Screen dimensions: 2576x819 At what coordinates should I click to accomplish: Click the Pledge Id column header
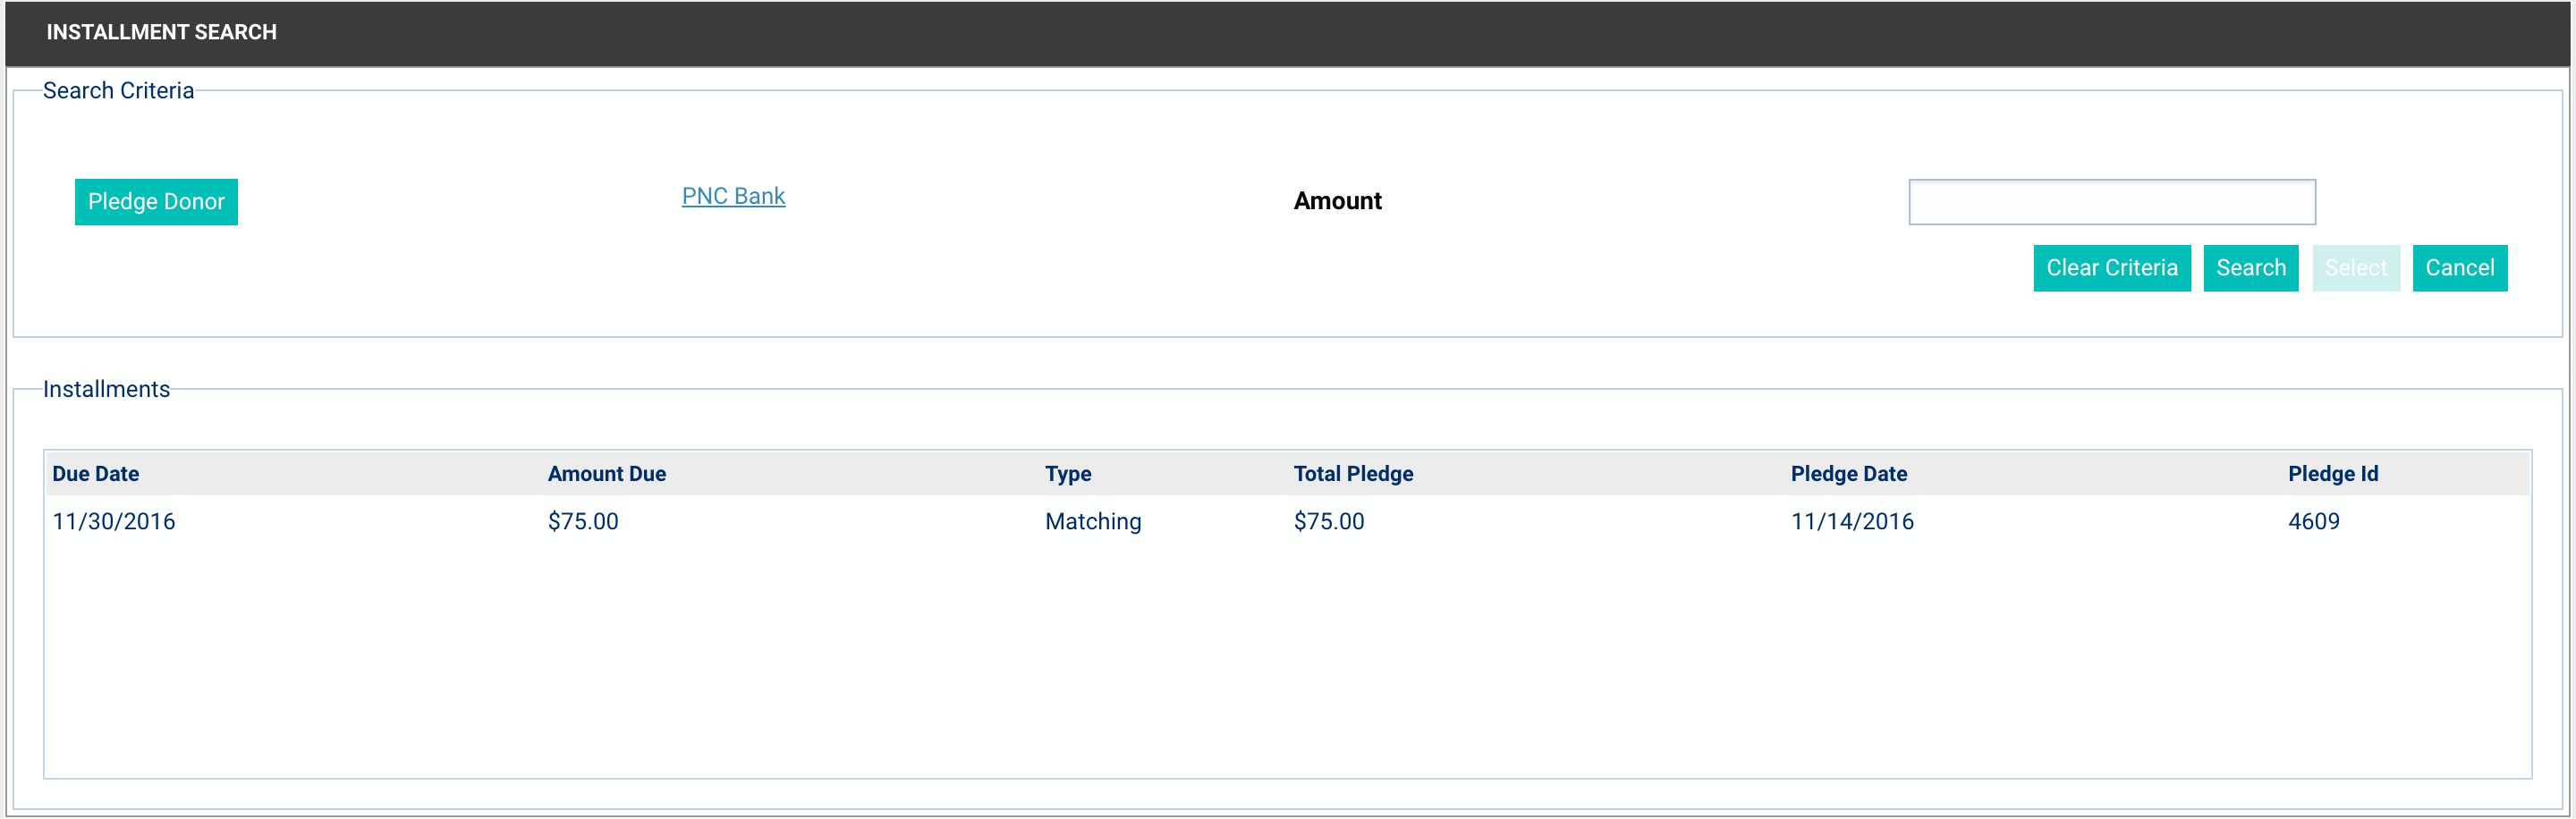coord(2333,474)
